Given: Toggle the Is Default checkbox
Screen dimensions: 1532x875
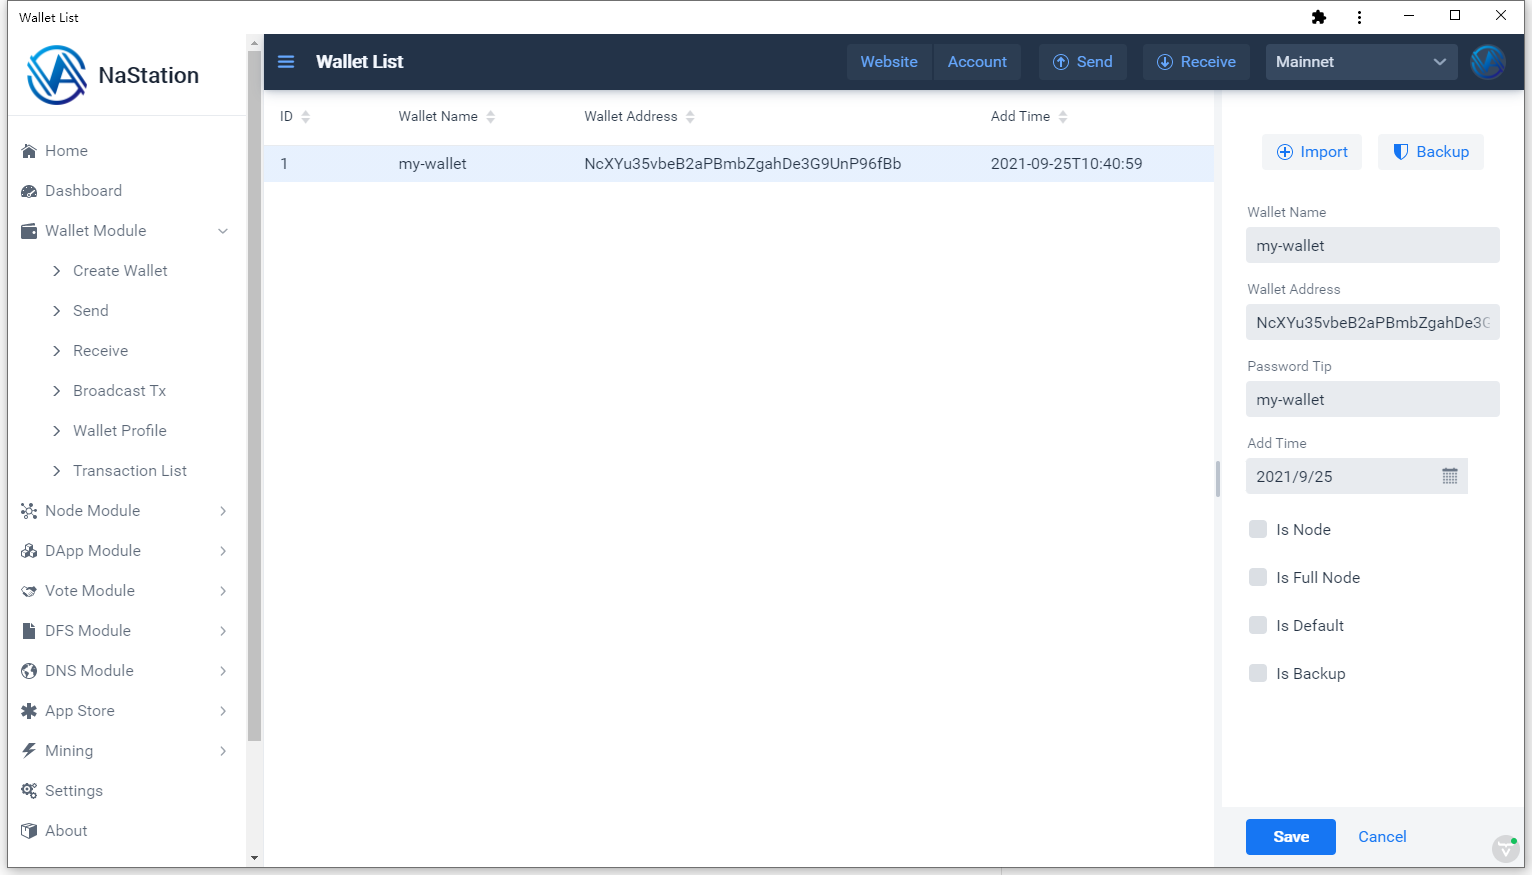Looking at the screenshot, I should (1258, 626).
